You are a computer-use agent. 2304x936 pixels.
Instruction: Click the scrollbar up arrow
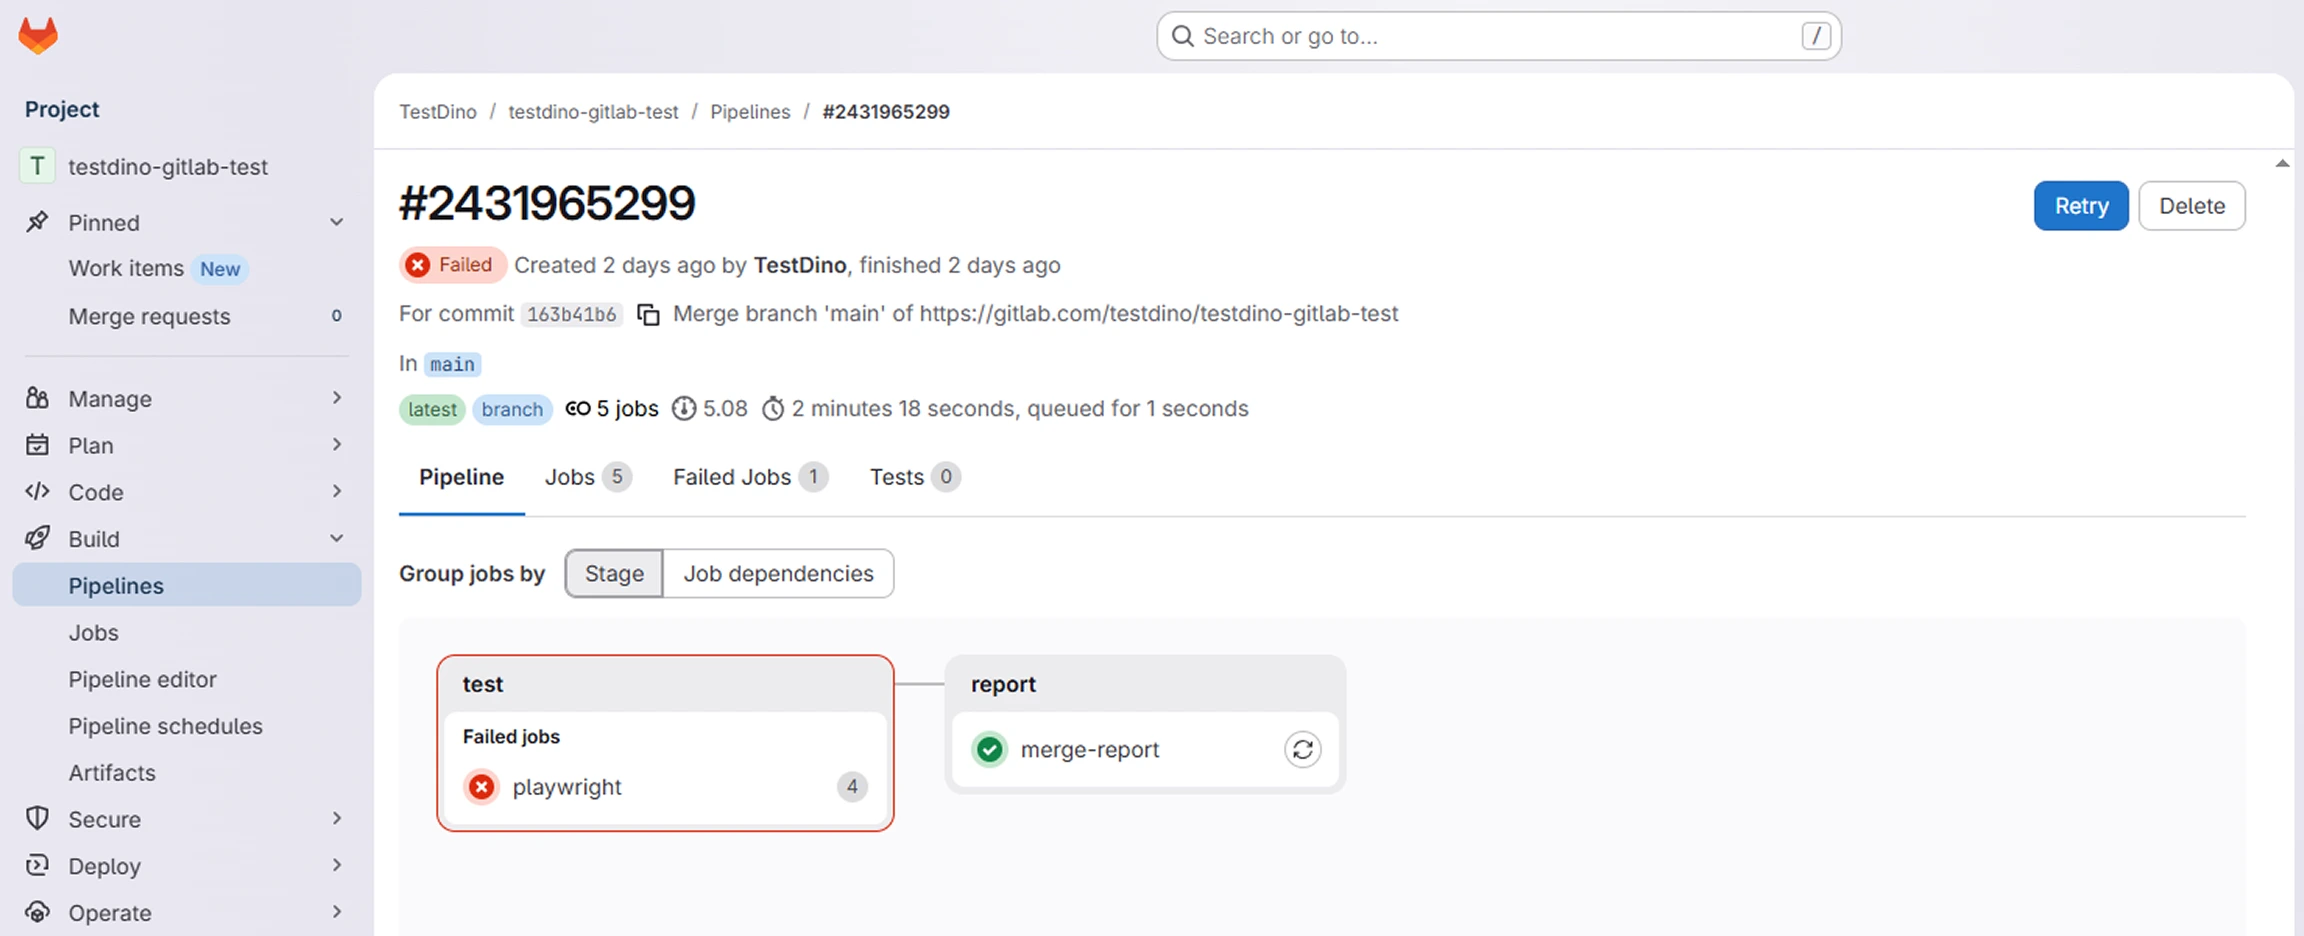point(2282,163)
